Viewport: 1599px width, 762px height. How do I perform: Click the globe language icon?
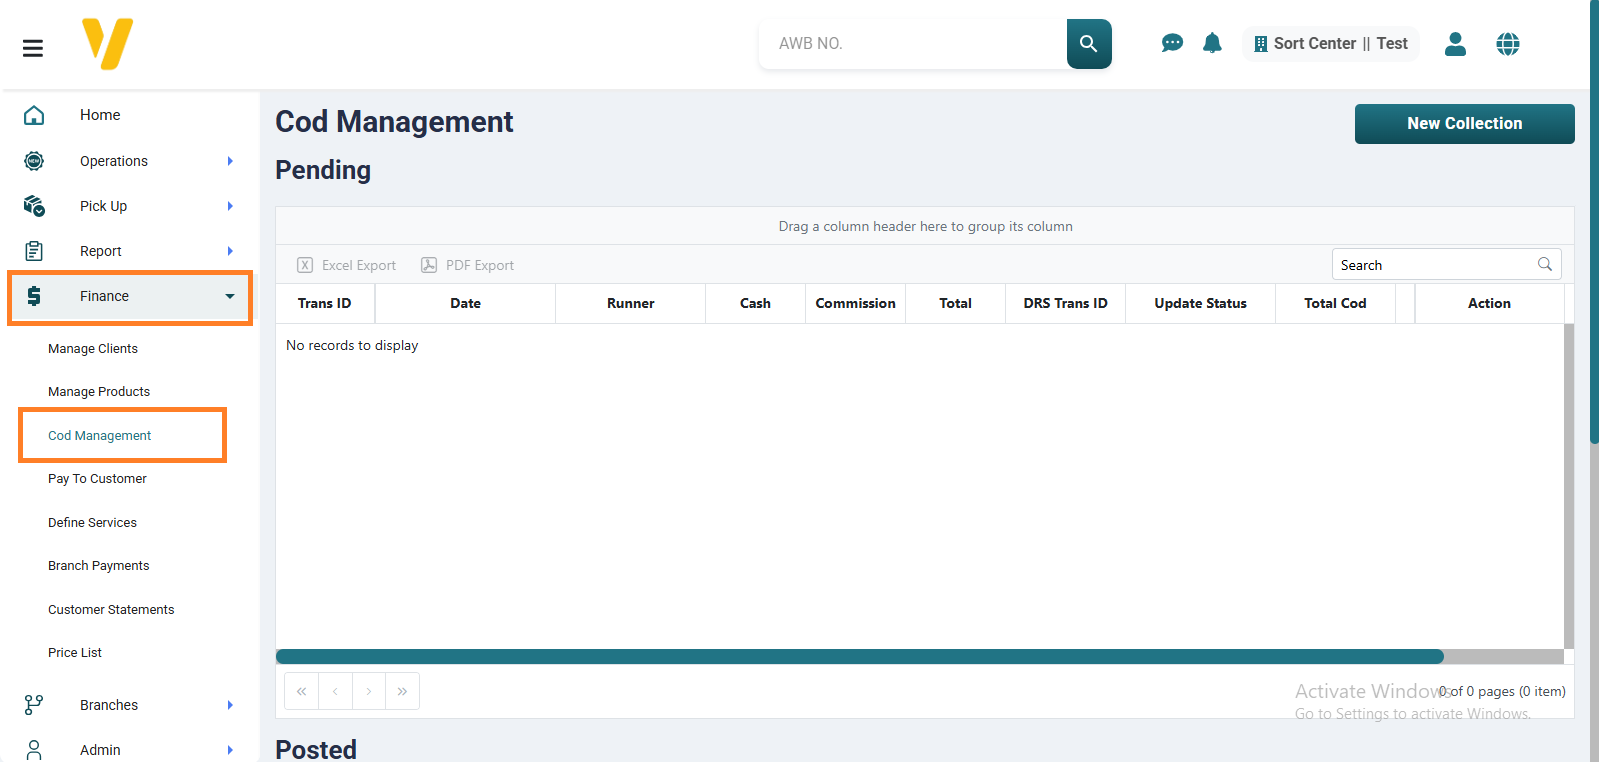click(1507, 44)
